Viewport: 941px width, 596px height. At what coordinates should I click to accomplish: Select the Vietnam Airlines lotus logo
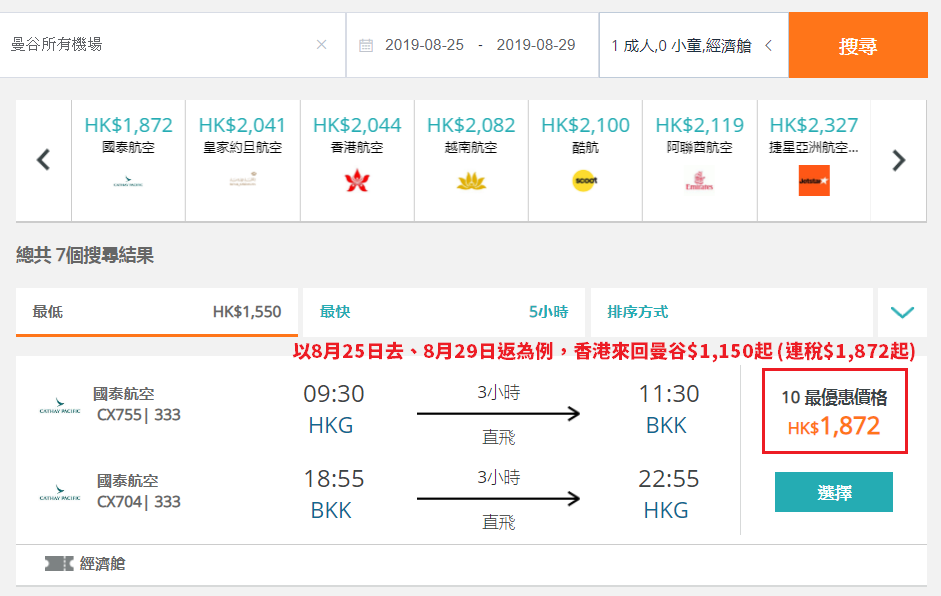click(x=471, y=181)
